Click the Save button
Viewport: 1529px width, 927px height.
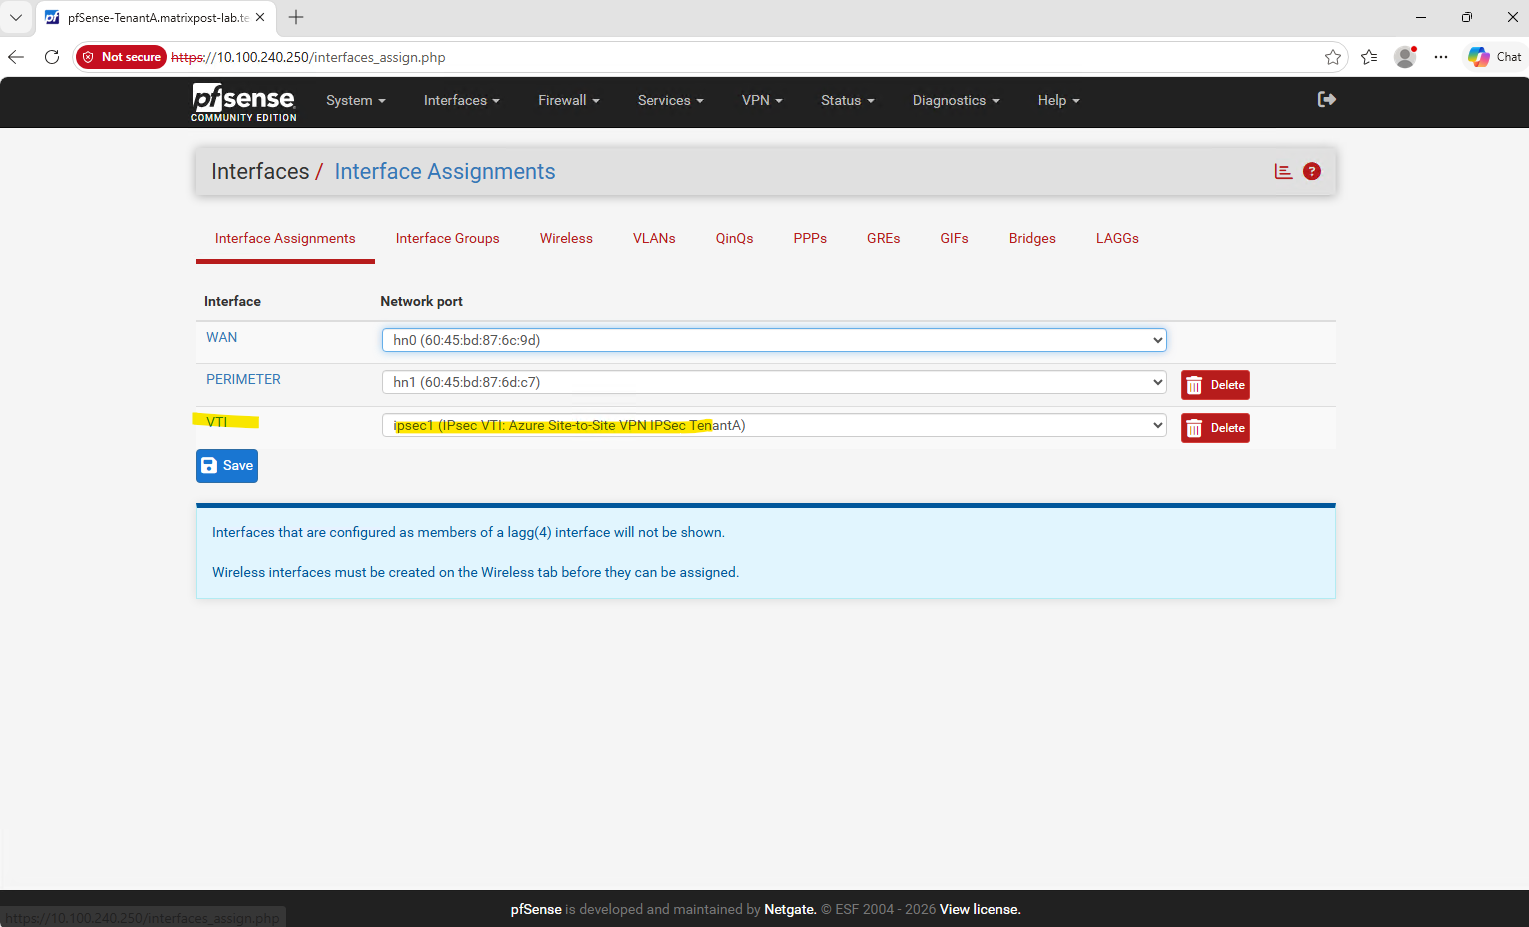[227, 466]
